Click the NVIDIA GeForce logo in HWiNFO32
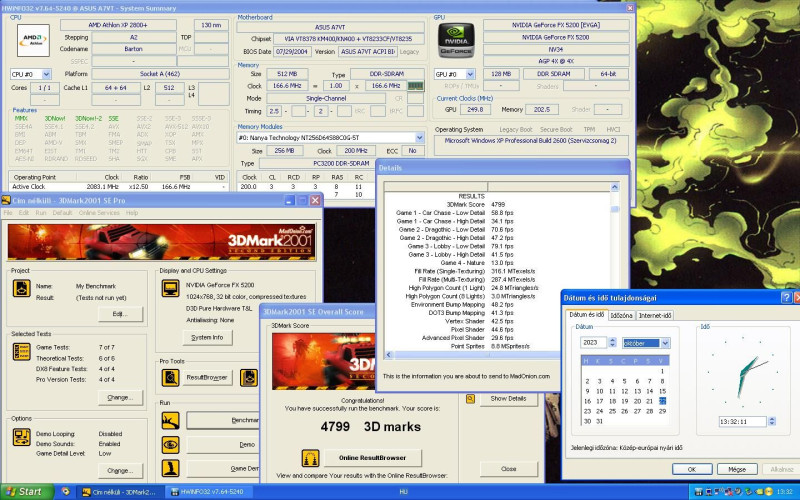 (x=456, y=40)
